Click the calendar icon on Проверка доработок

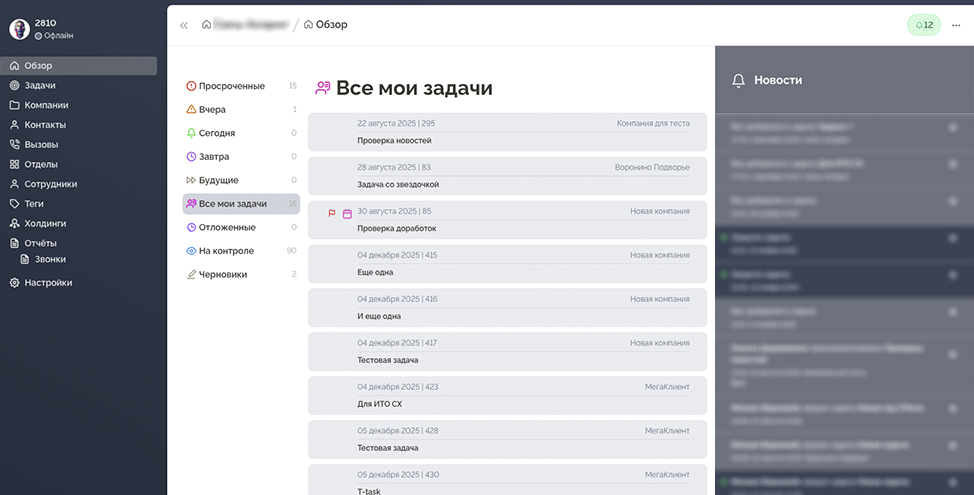[x=347, y=214]
